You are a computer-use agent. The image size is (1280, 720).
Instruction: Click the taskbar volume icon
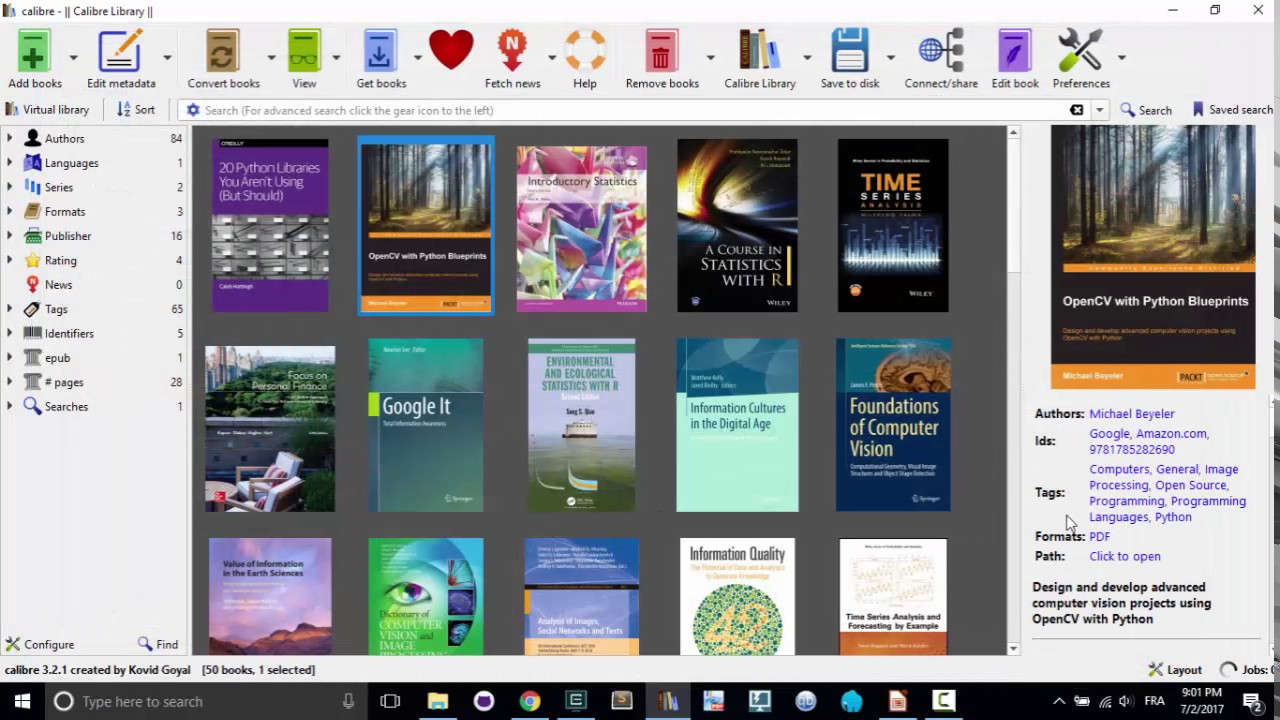coord(1127,701)
